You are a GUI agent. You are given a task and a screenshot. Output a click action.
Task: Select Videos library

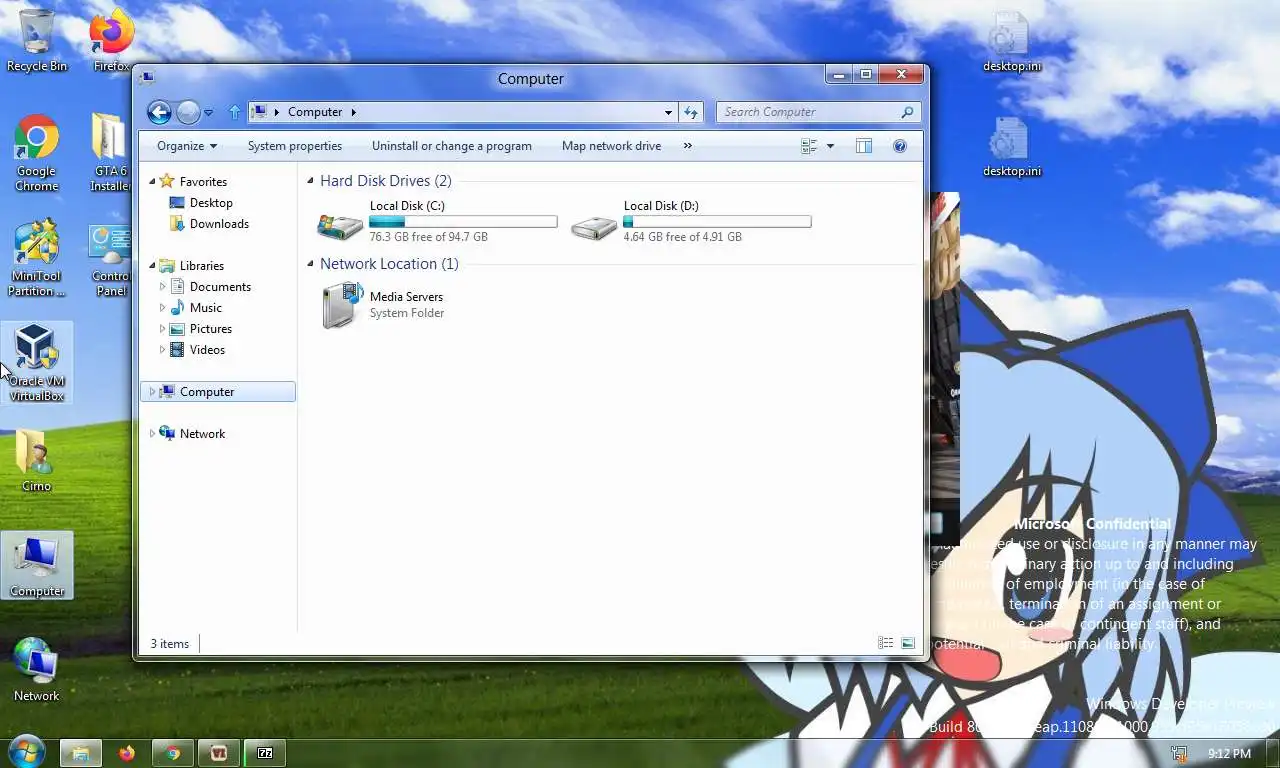pos(207,349)
